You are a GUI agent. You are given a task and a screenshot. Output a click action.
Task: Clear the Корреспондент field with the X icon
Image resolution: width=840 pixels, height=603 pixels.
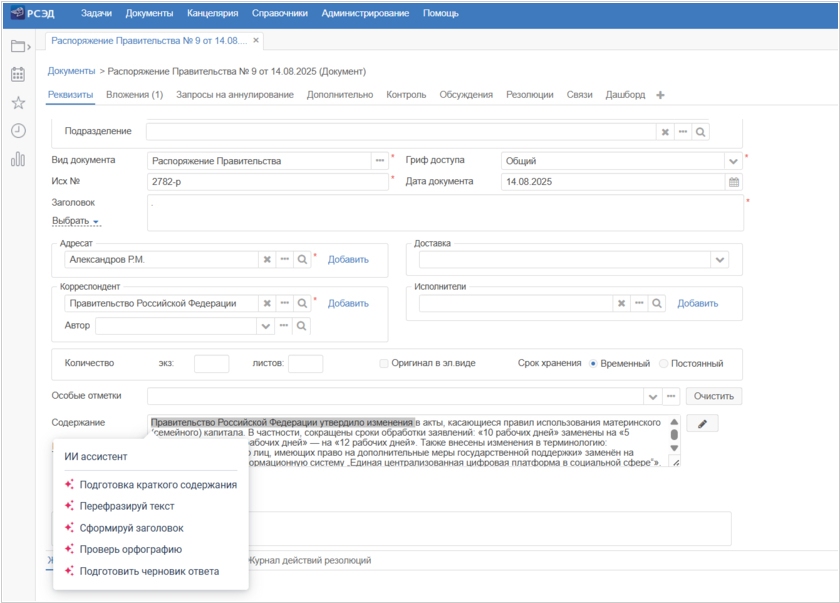point(267,303)
